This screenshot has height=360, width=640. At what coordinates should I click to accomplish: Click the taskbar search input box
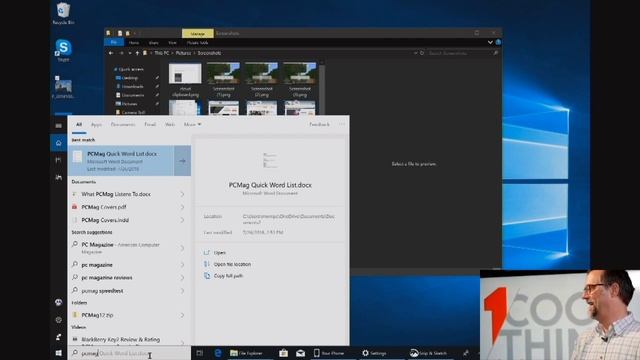click(129, 353)
